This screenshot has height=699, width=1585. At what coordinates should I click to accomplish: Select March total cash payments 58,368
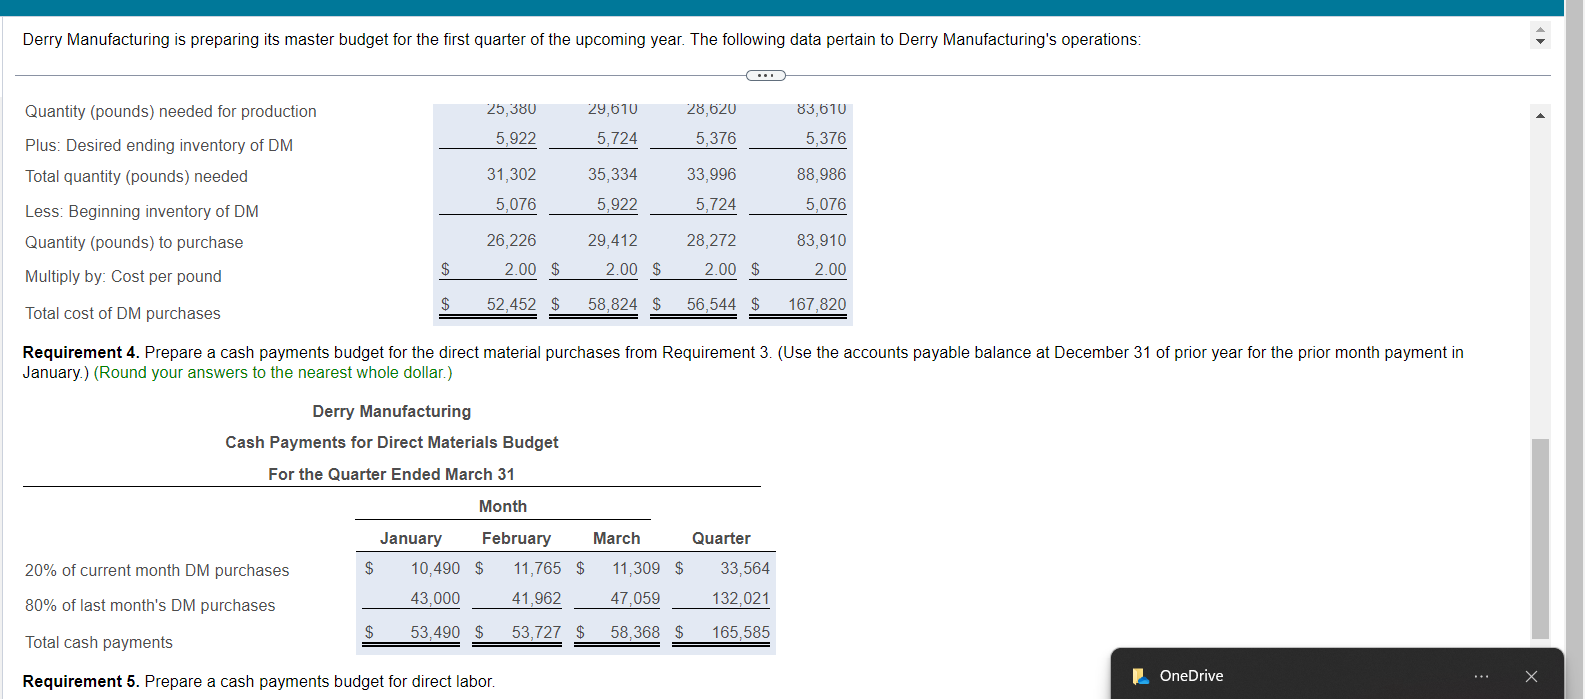point(636,632)
